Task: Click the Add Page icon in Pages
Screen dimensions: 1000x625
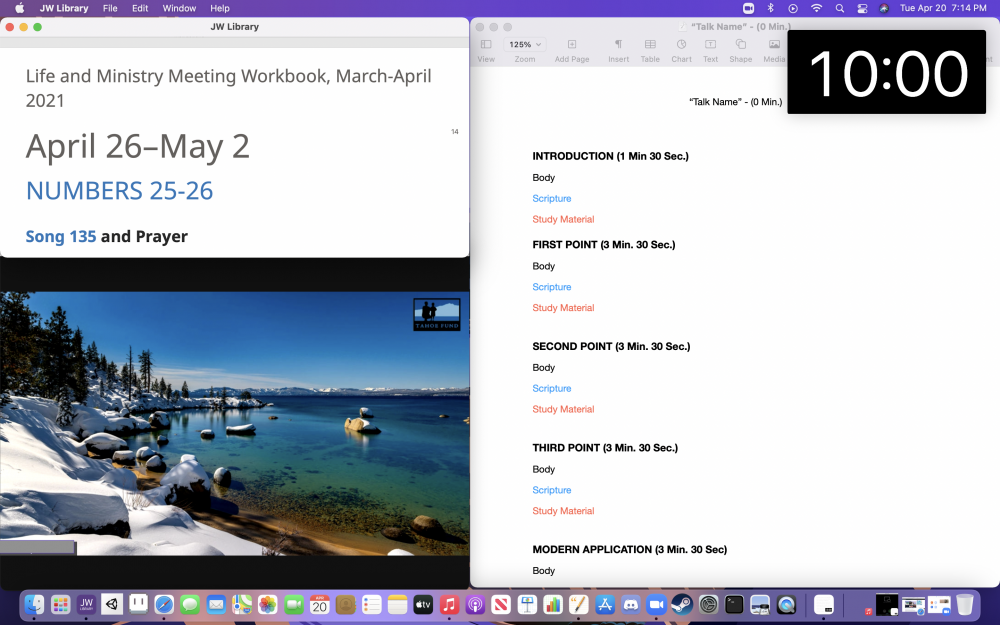Action: click(x=571, y=45)
